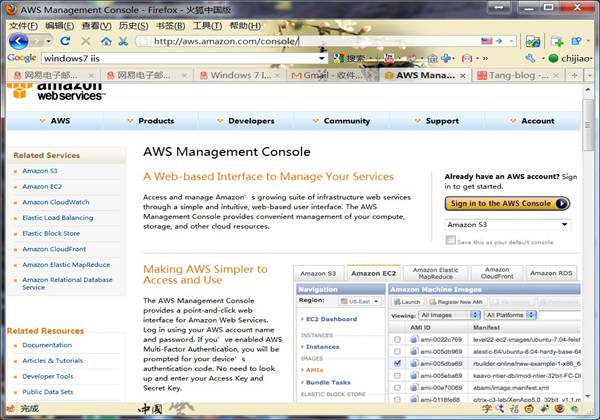Screen dimensions: 600x420
Task: Click the vertical page scrollbar
Action: pyautogui.click(x=590, y=250)
